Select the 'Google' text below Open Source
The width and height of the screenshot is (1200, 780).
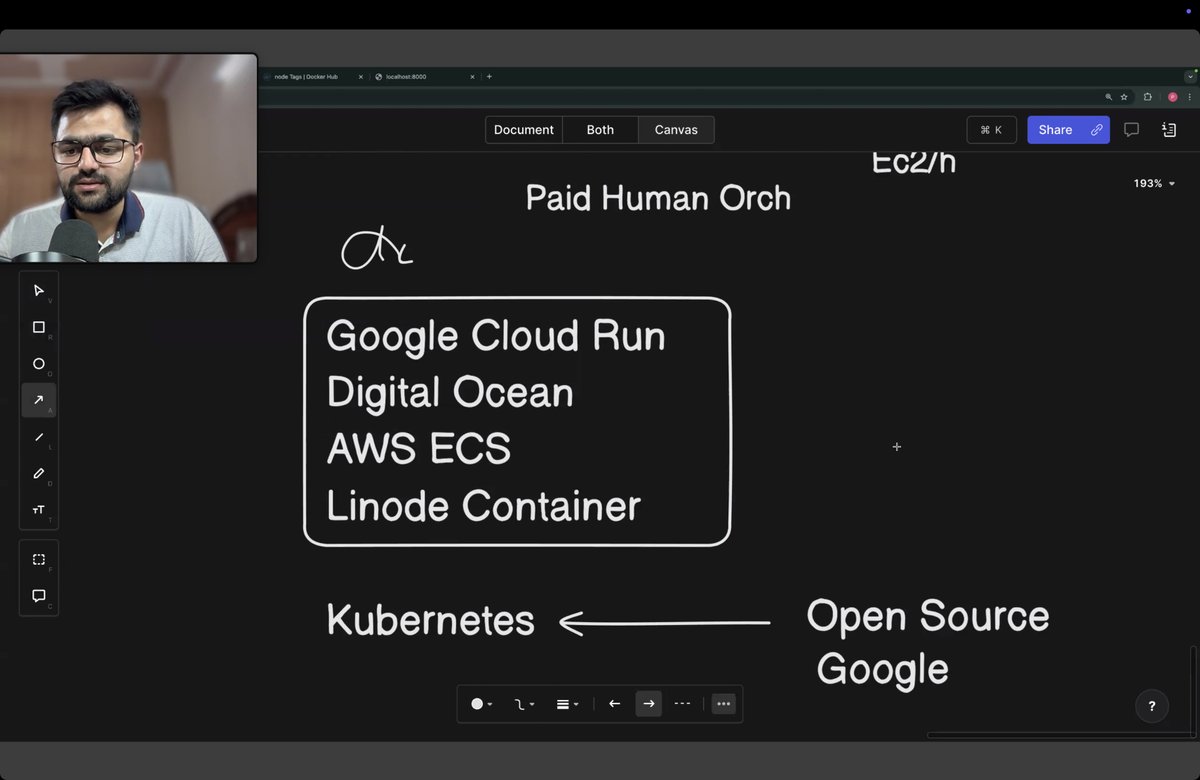(x=883, y=670)
